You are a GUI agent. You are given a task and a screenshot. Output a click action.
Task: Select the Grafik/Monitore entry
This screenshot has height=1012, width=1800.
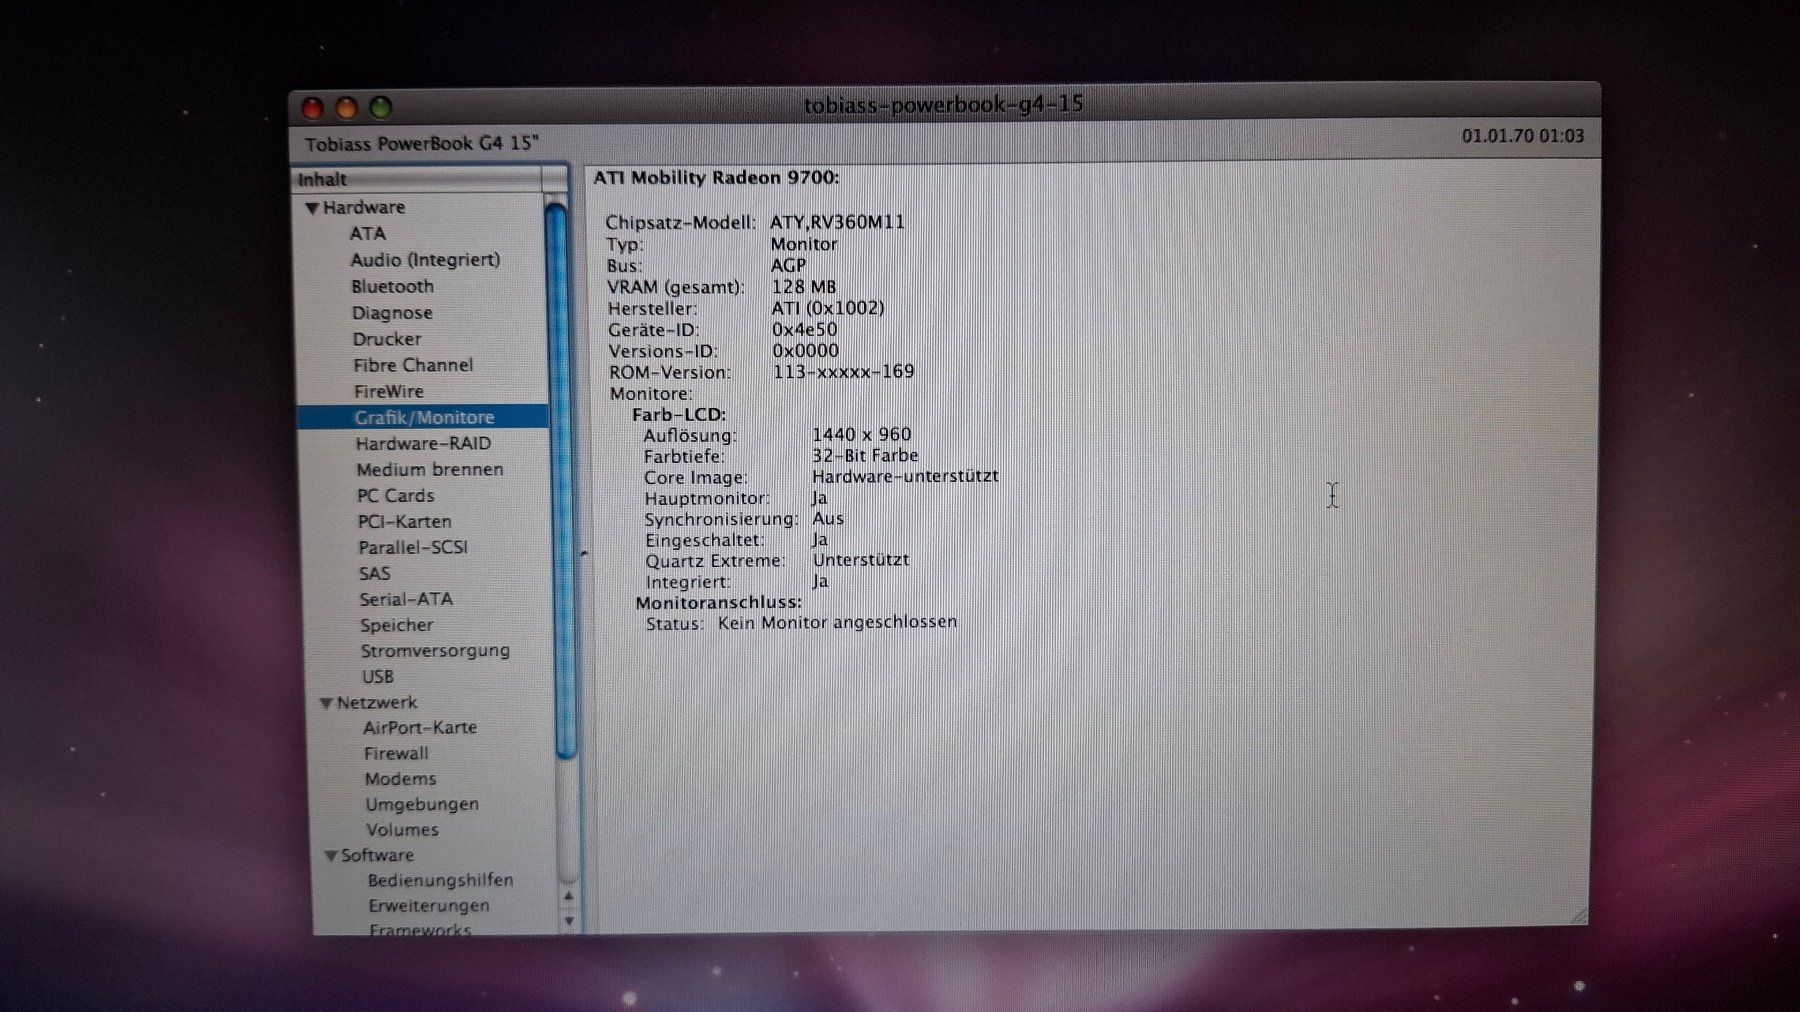click(x=423, y=417)
